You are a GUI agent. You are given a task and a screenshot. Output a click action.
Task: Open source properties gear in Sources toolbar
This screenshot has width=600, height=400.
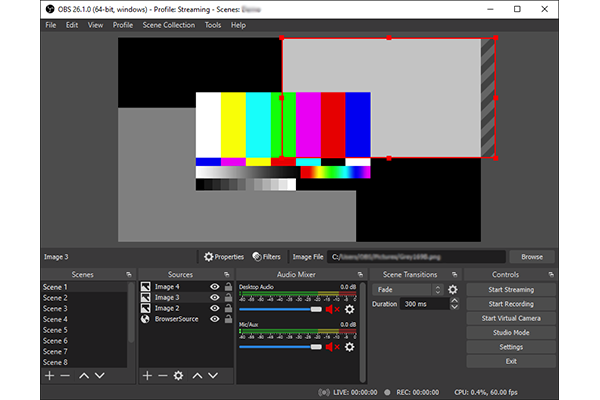tap(179, 375)
